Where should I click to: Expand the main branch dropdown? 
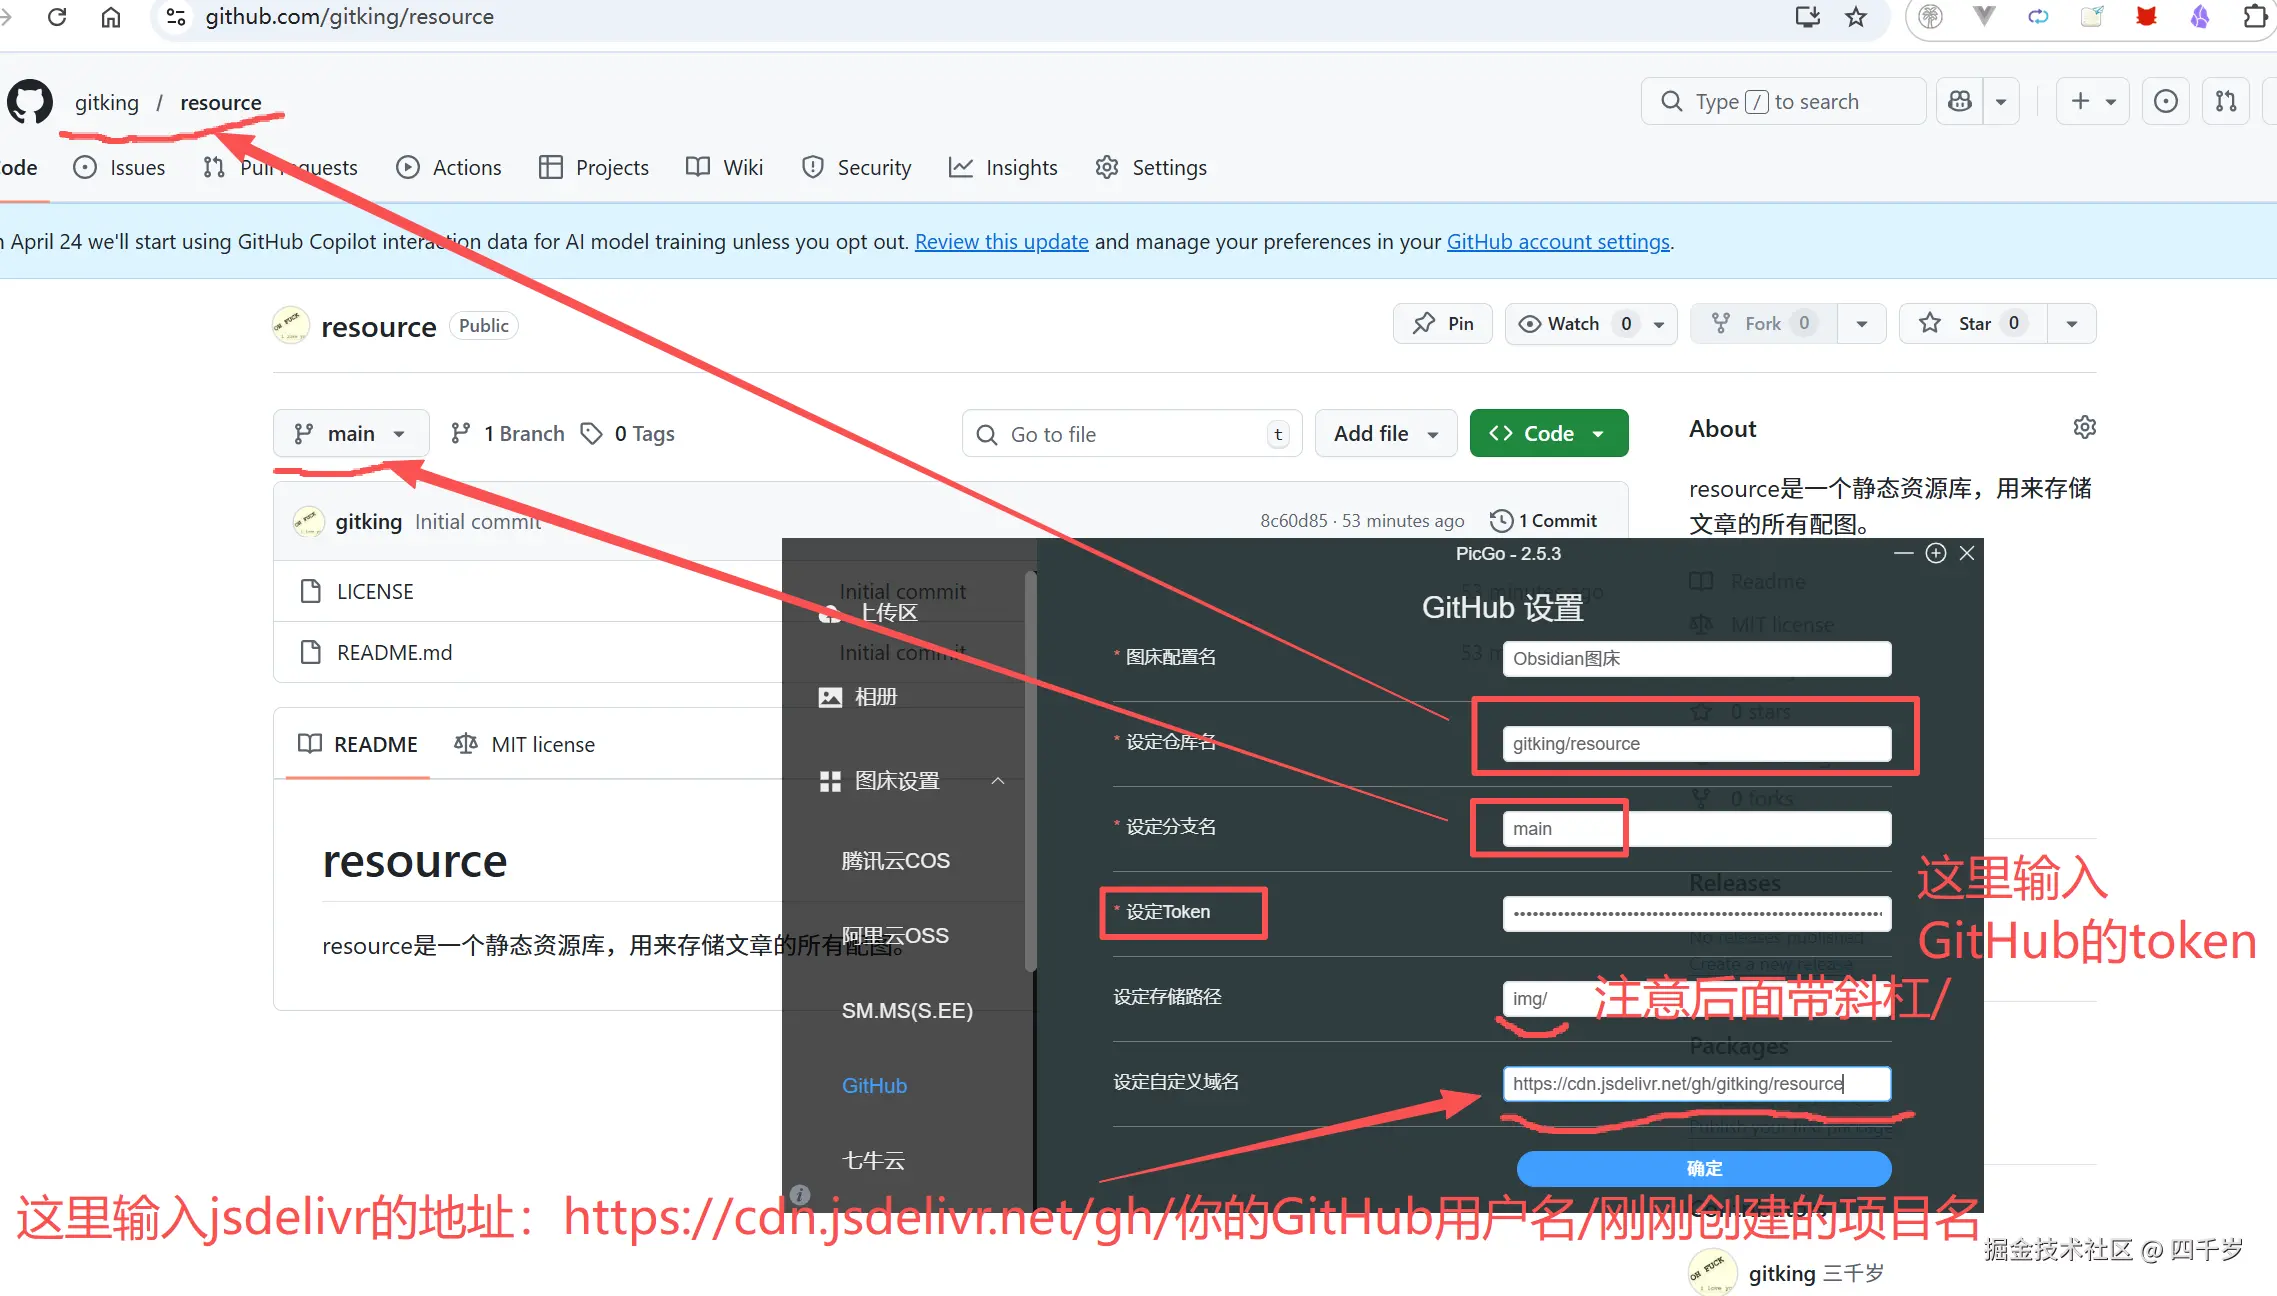click(350, 433)
